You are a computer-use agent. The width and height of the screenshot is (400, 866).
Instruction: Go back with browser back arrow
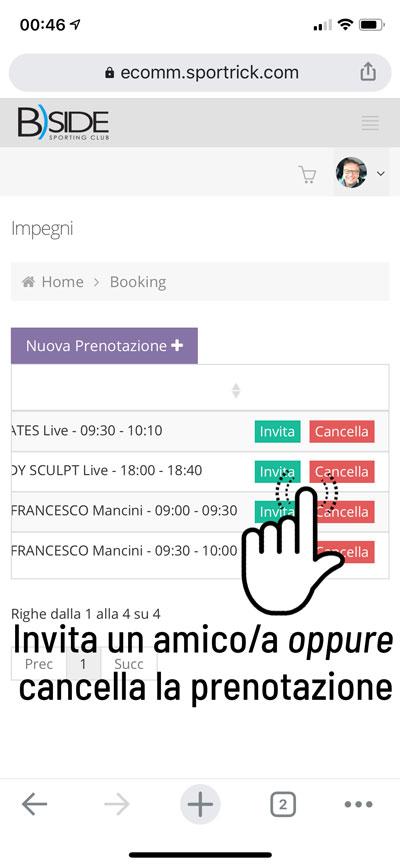click(34, 805)
